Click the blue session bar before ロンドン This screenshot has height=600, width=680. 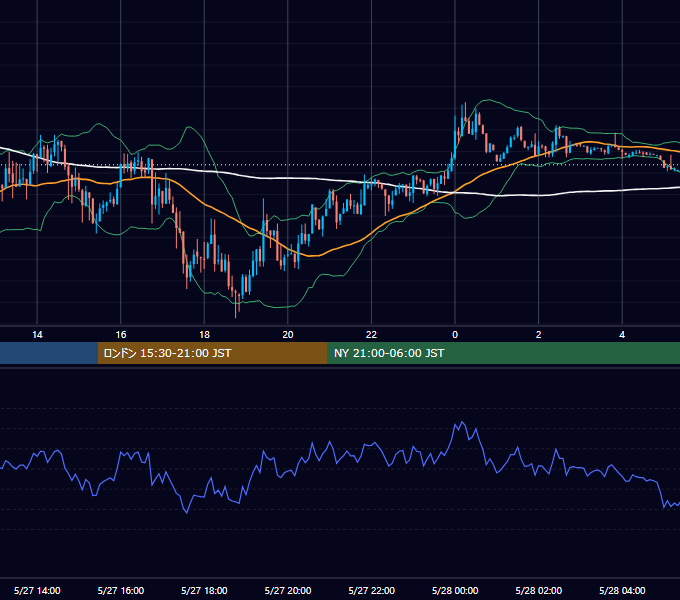point(49,353)
